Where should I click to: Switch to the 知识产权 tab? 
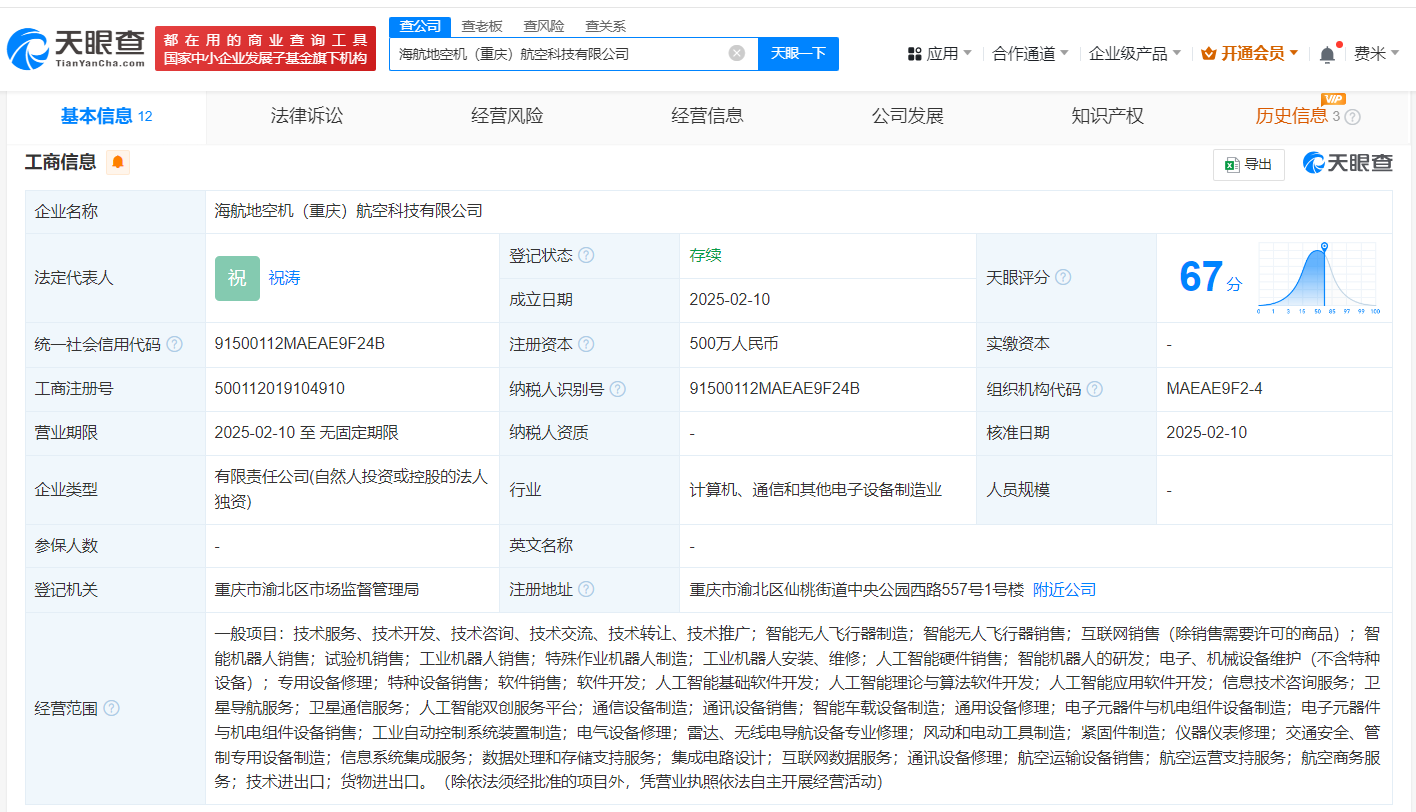click(1107, 116)
